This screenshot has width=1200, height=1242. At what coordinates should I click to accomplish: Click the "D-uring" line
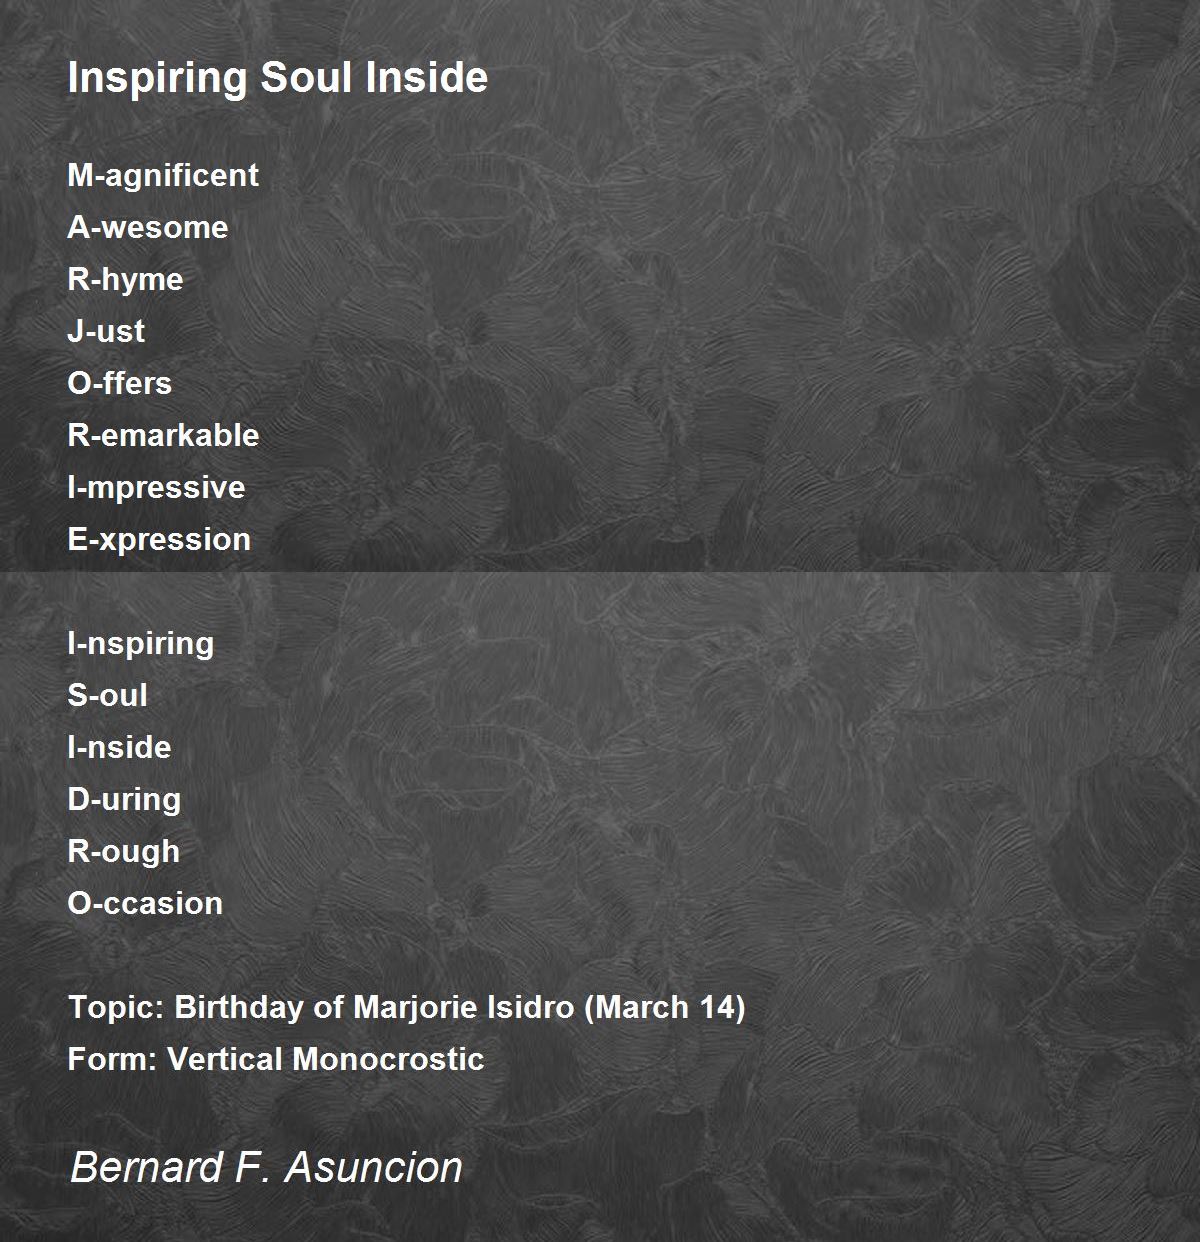tap(124, 799)
